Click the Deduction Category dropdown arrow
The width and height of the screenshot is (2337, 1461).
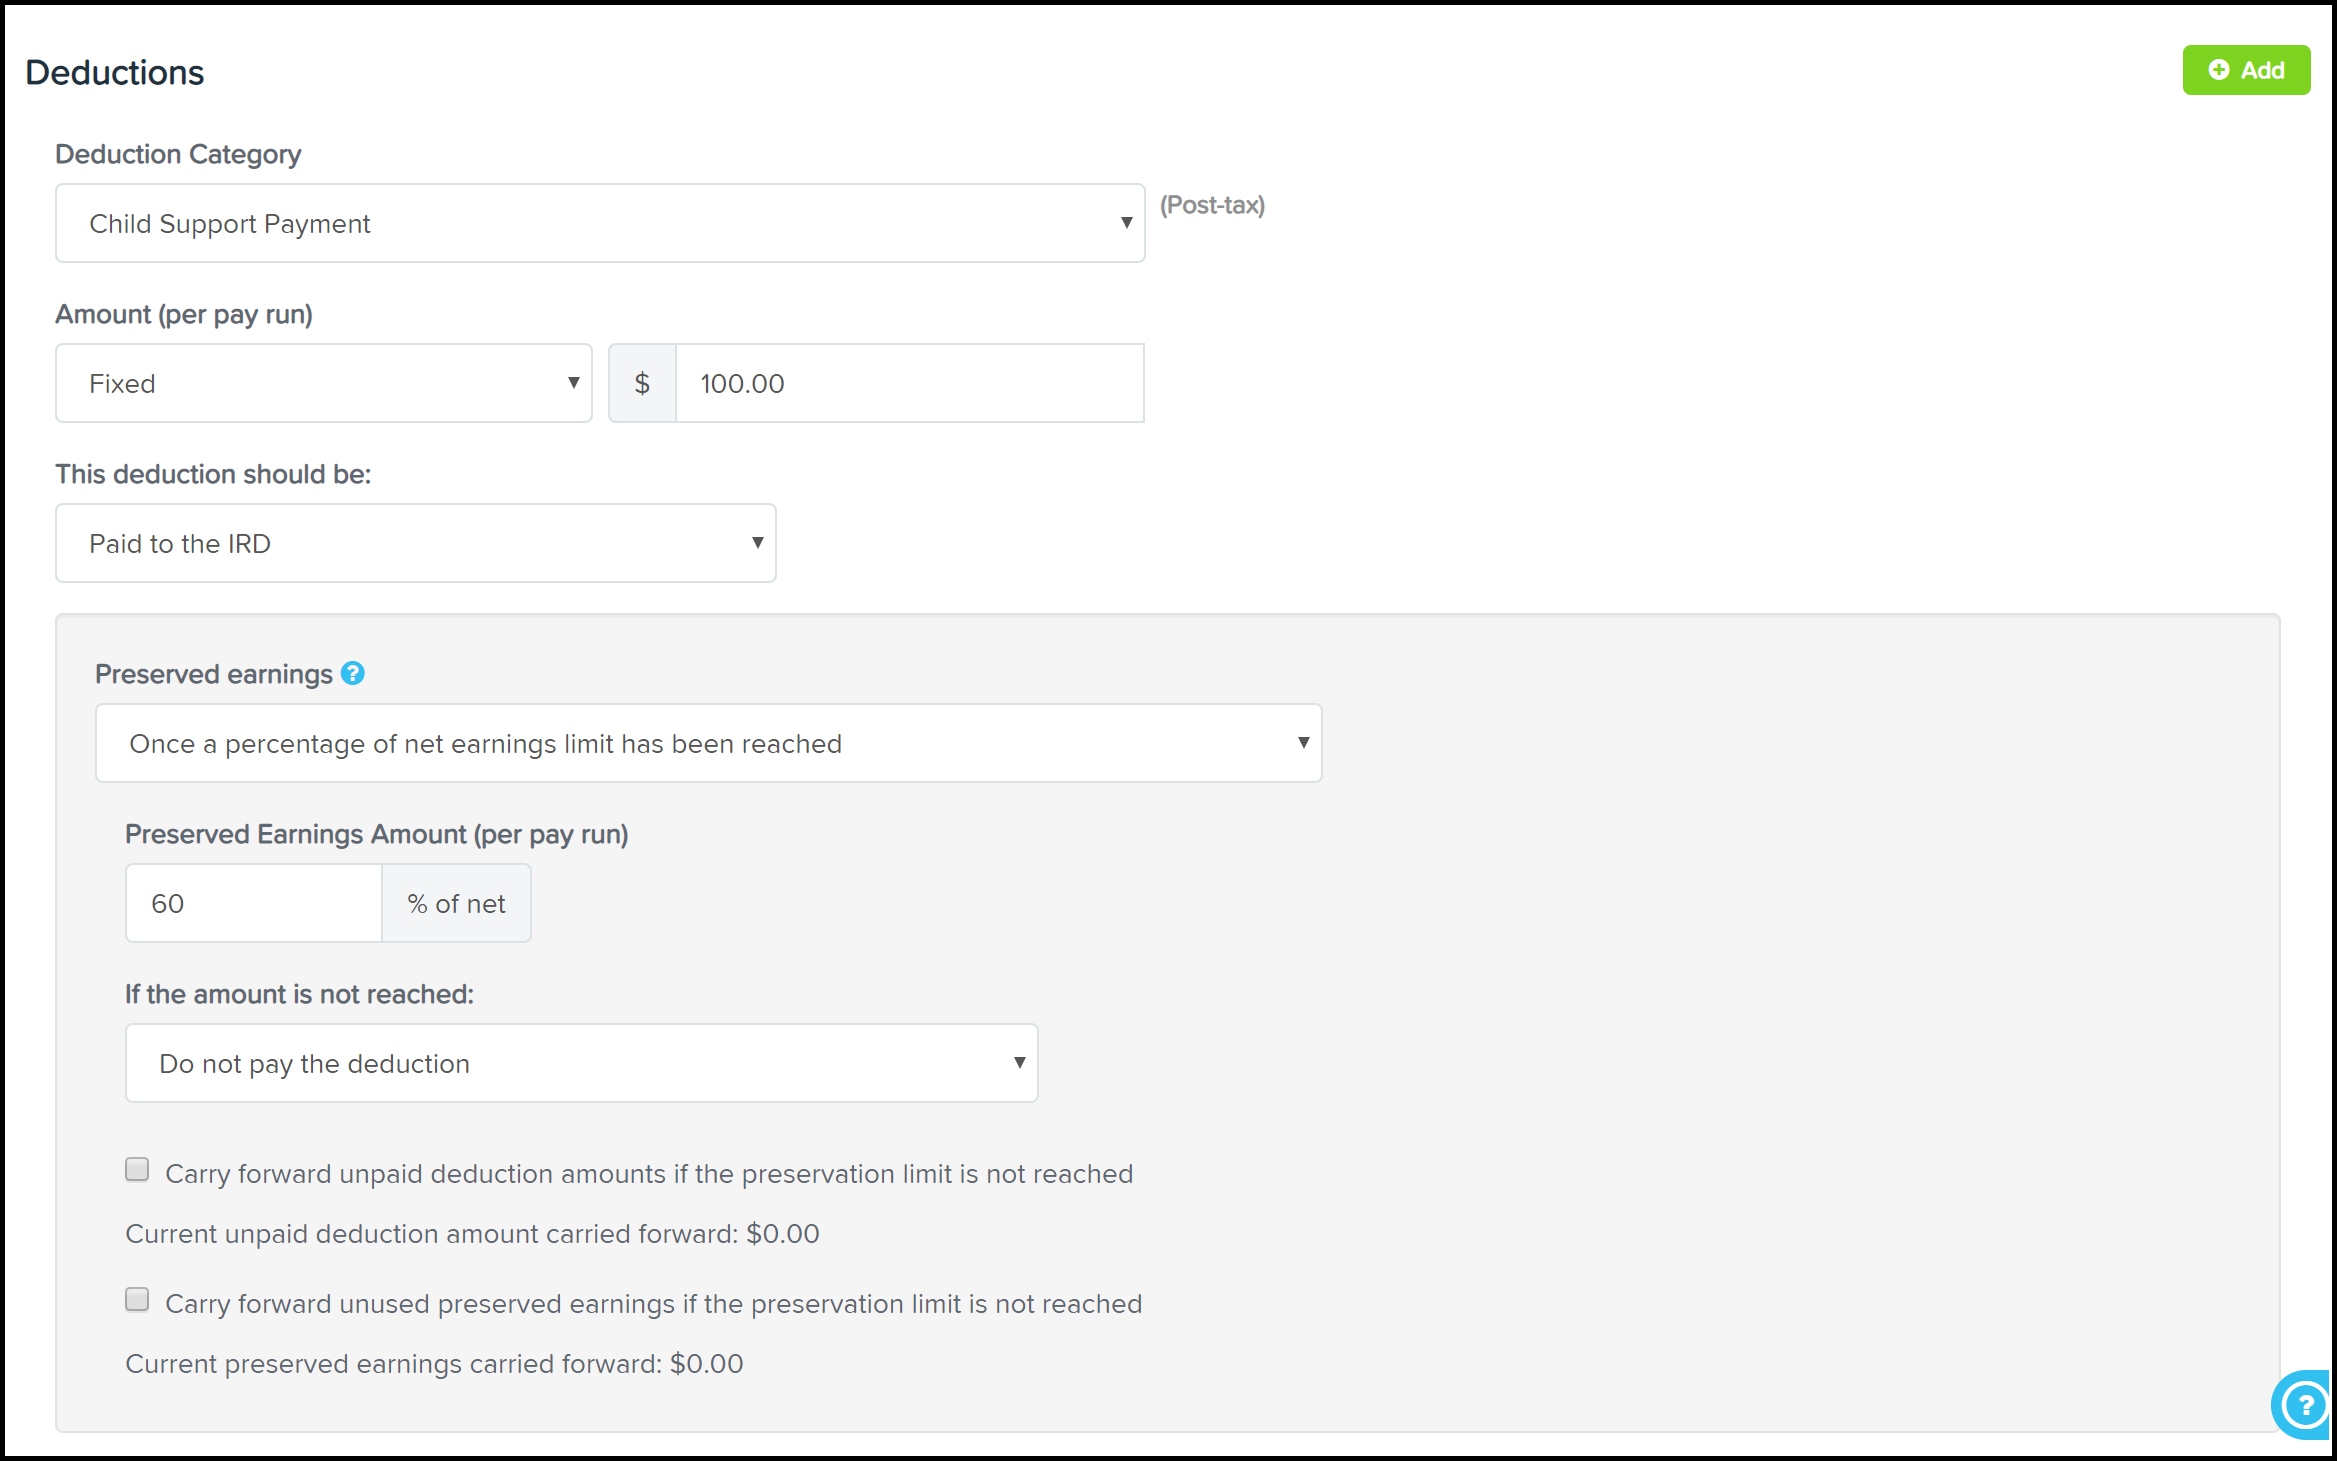tap(1126, 223)
